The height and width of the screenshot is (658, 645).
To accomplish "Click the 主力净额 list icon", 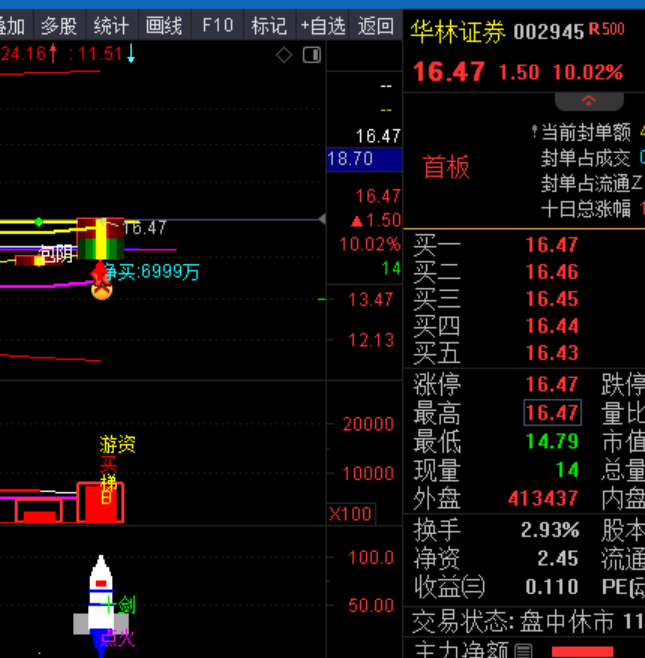I will point(523,651).
